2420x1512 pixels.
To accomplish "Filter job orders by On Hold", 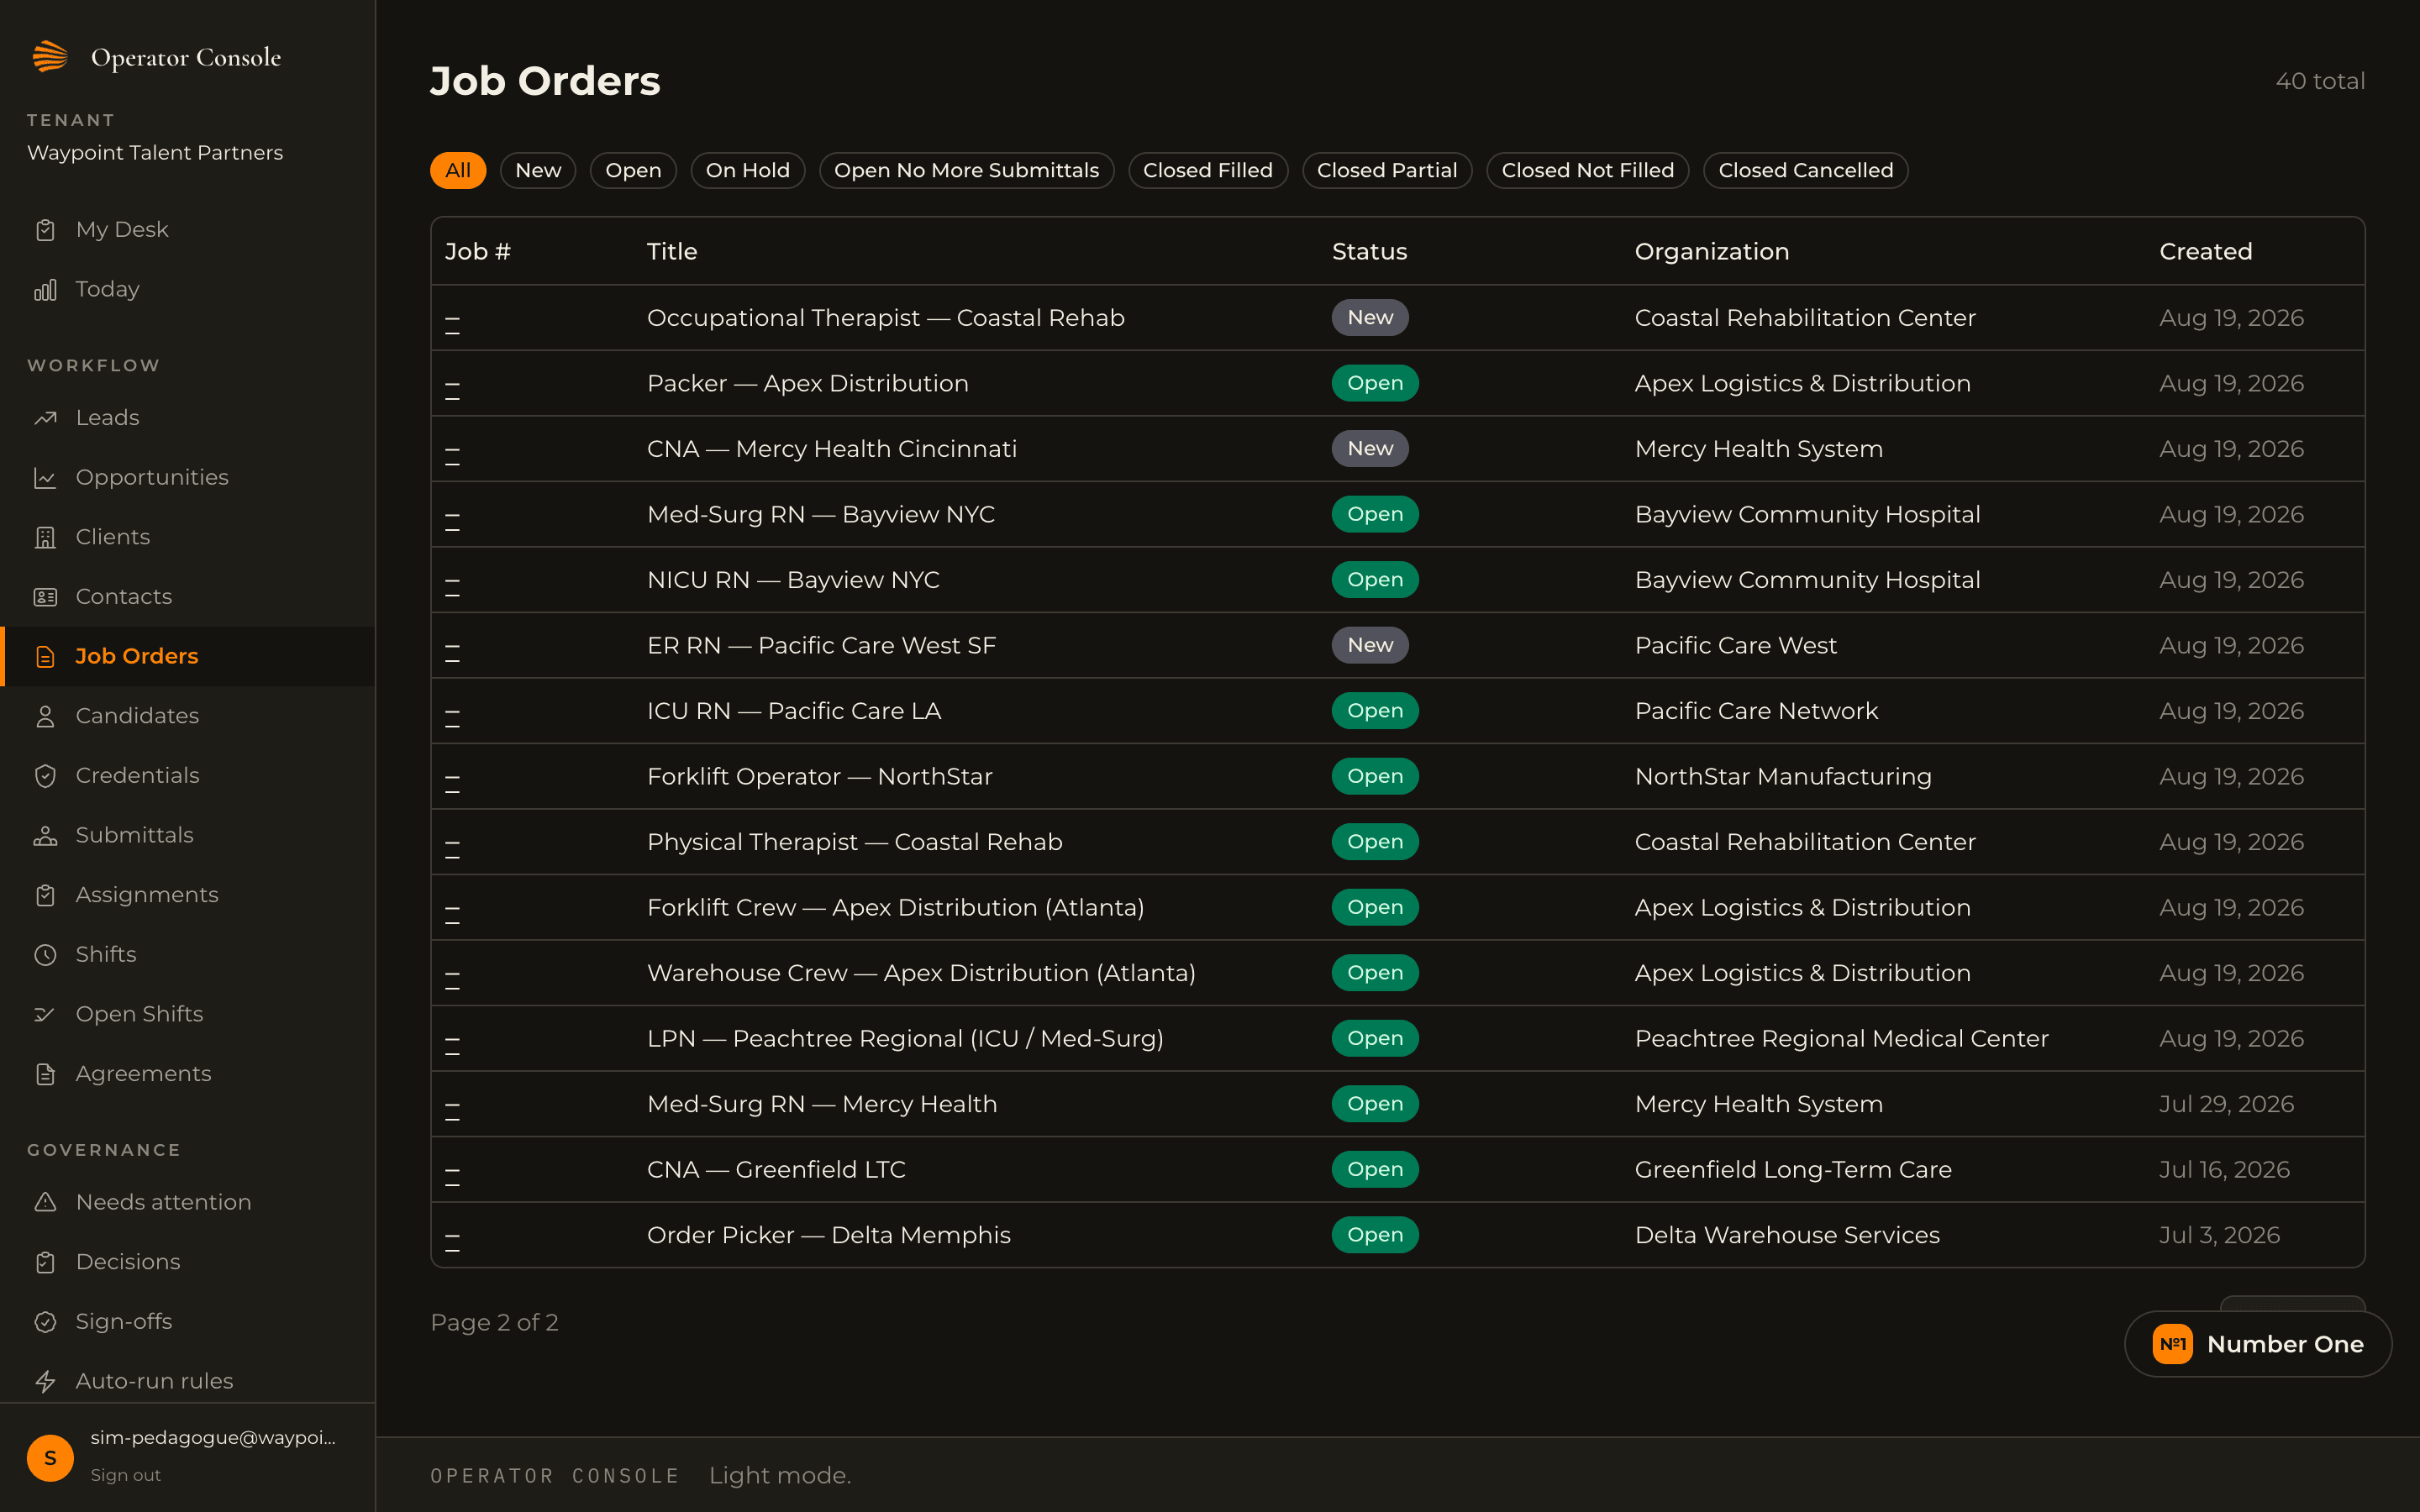I will (748, 170).
